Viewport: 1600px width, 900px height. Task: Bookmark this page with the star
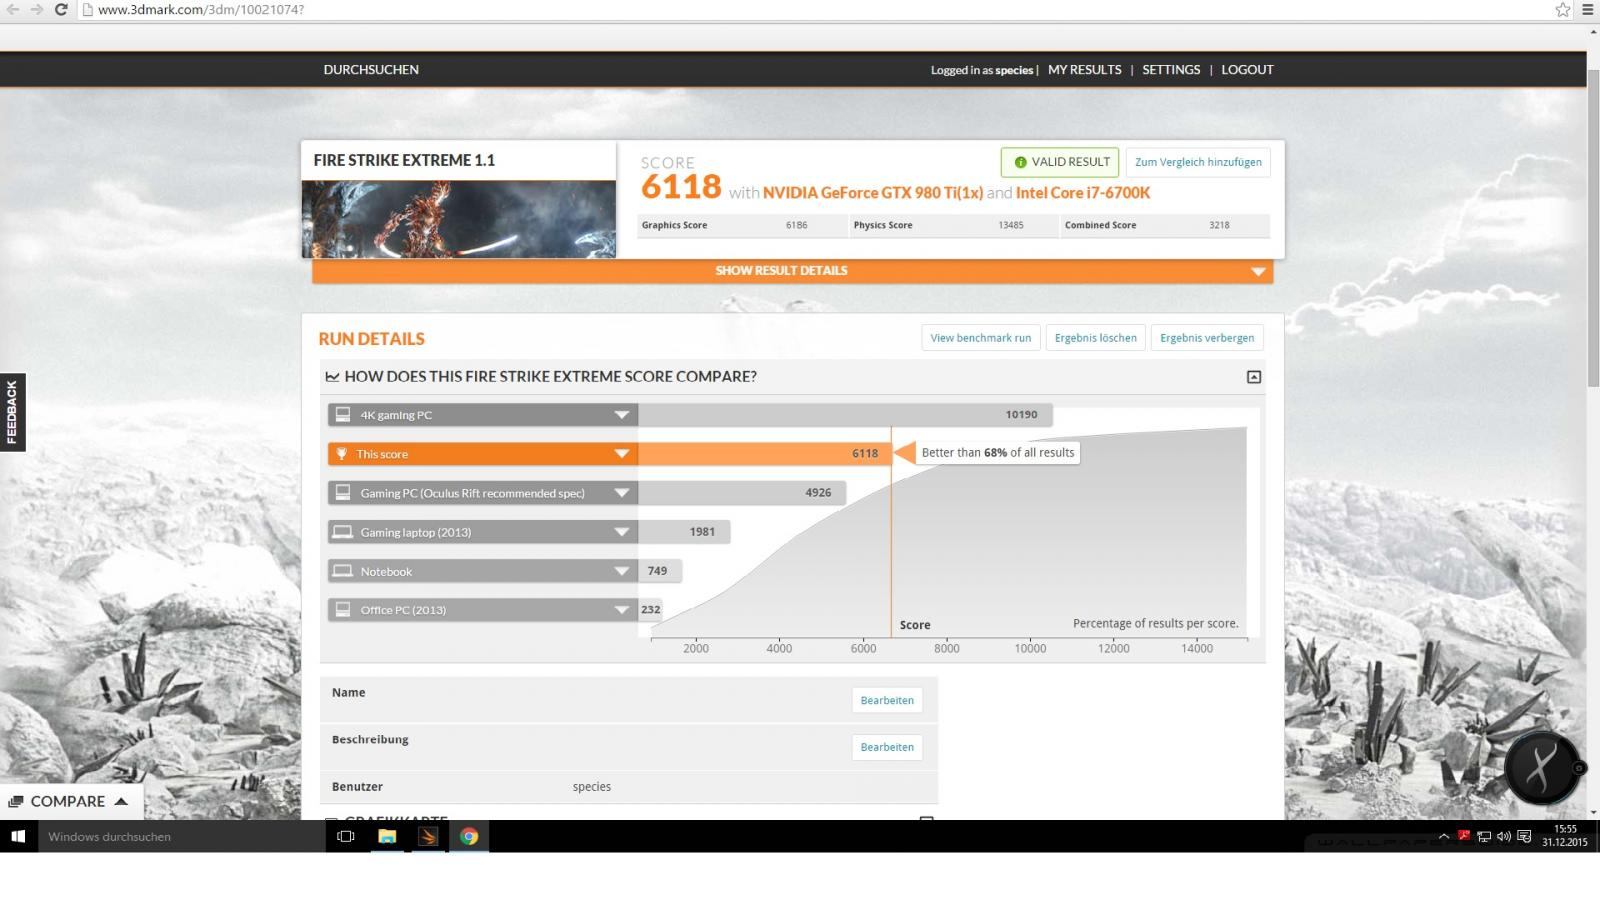click(1562, 9)
